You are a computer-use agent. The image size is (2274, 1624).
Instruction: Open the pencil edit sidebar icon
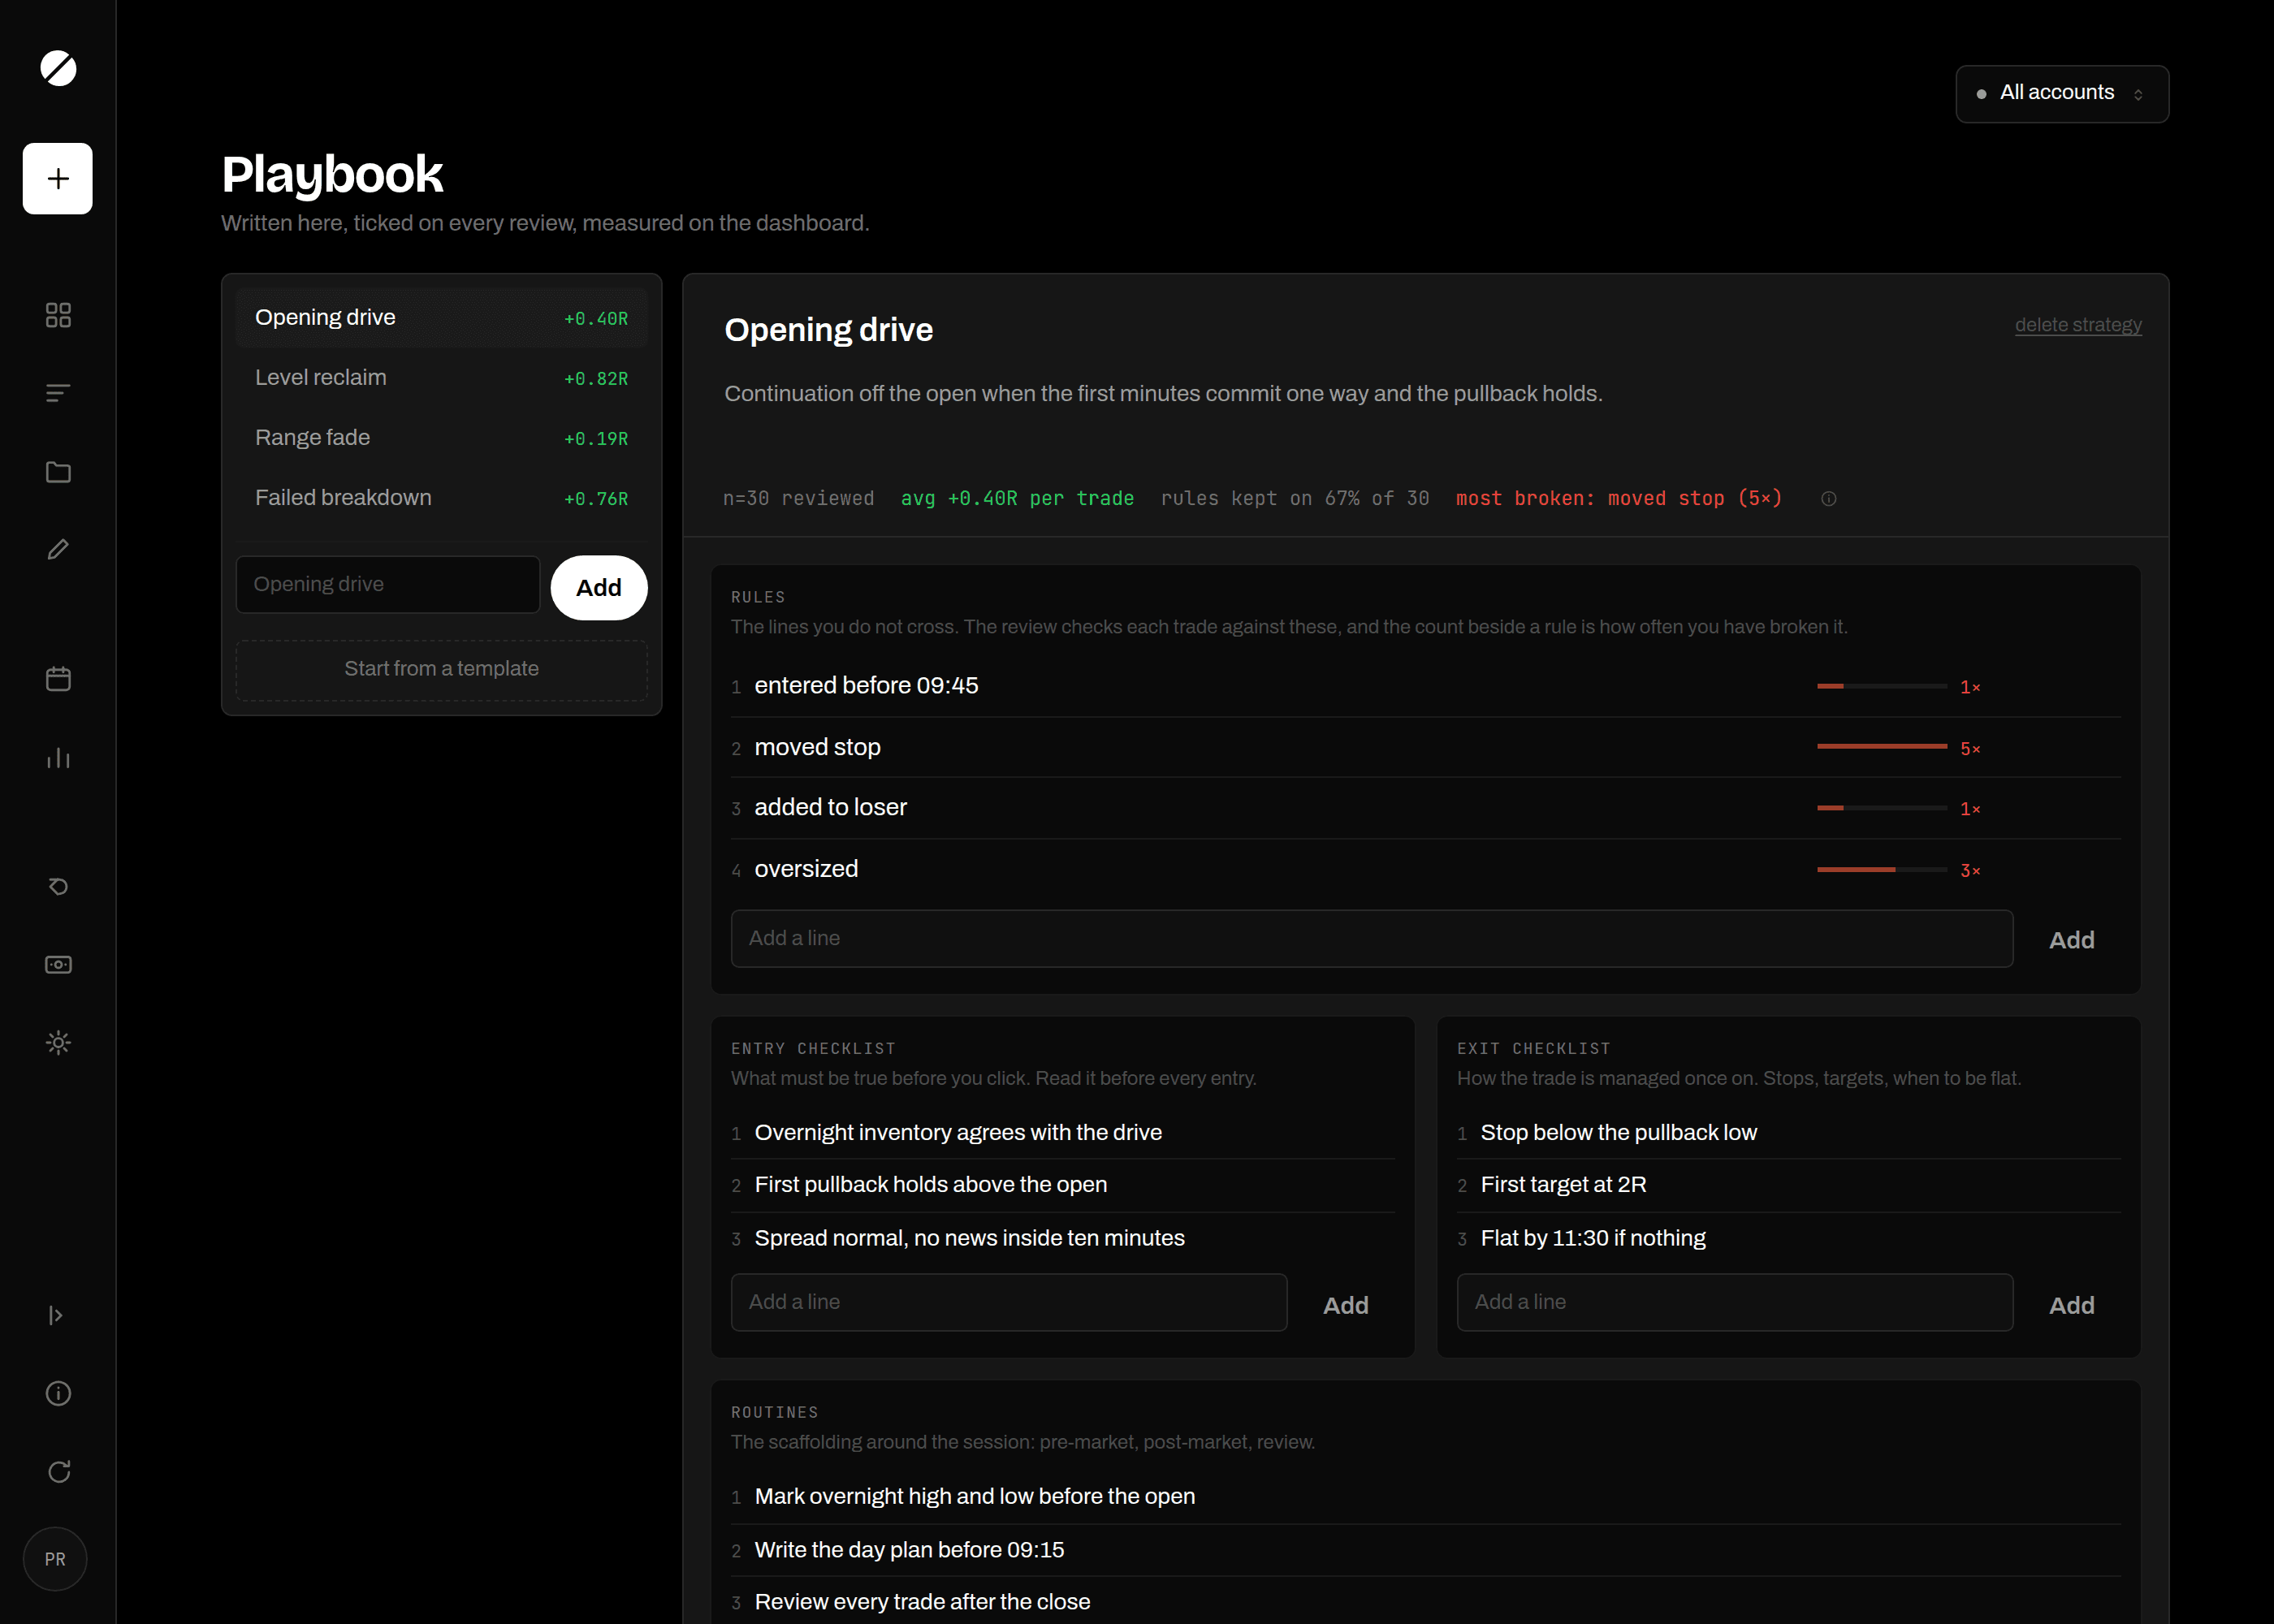pos(58,549)
